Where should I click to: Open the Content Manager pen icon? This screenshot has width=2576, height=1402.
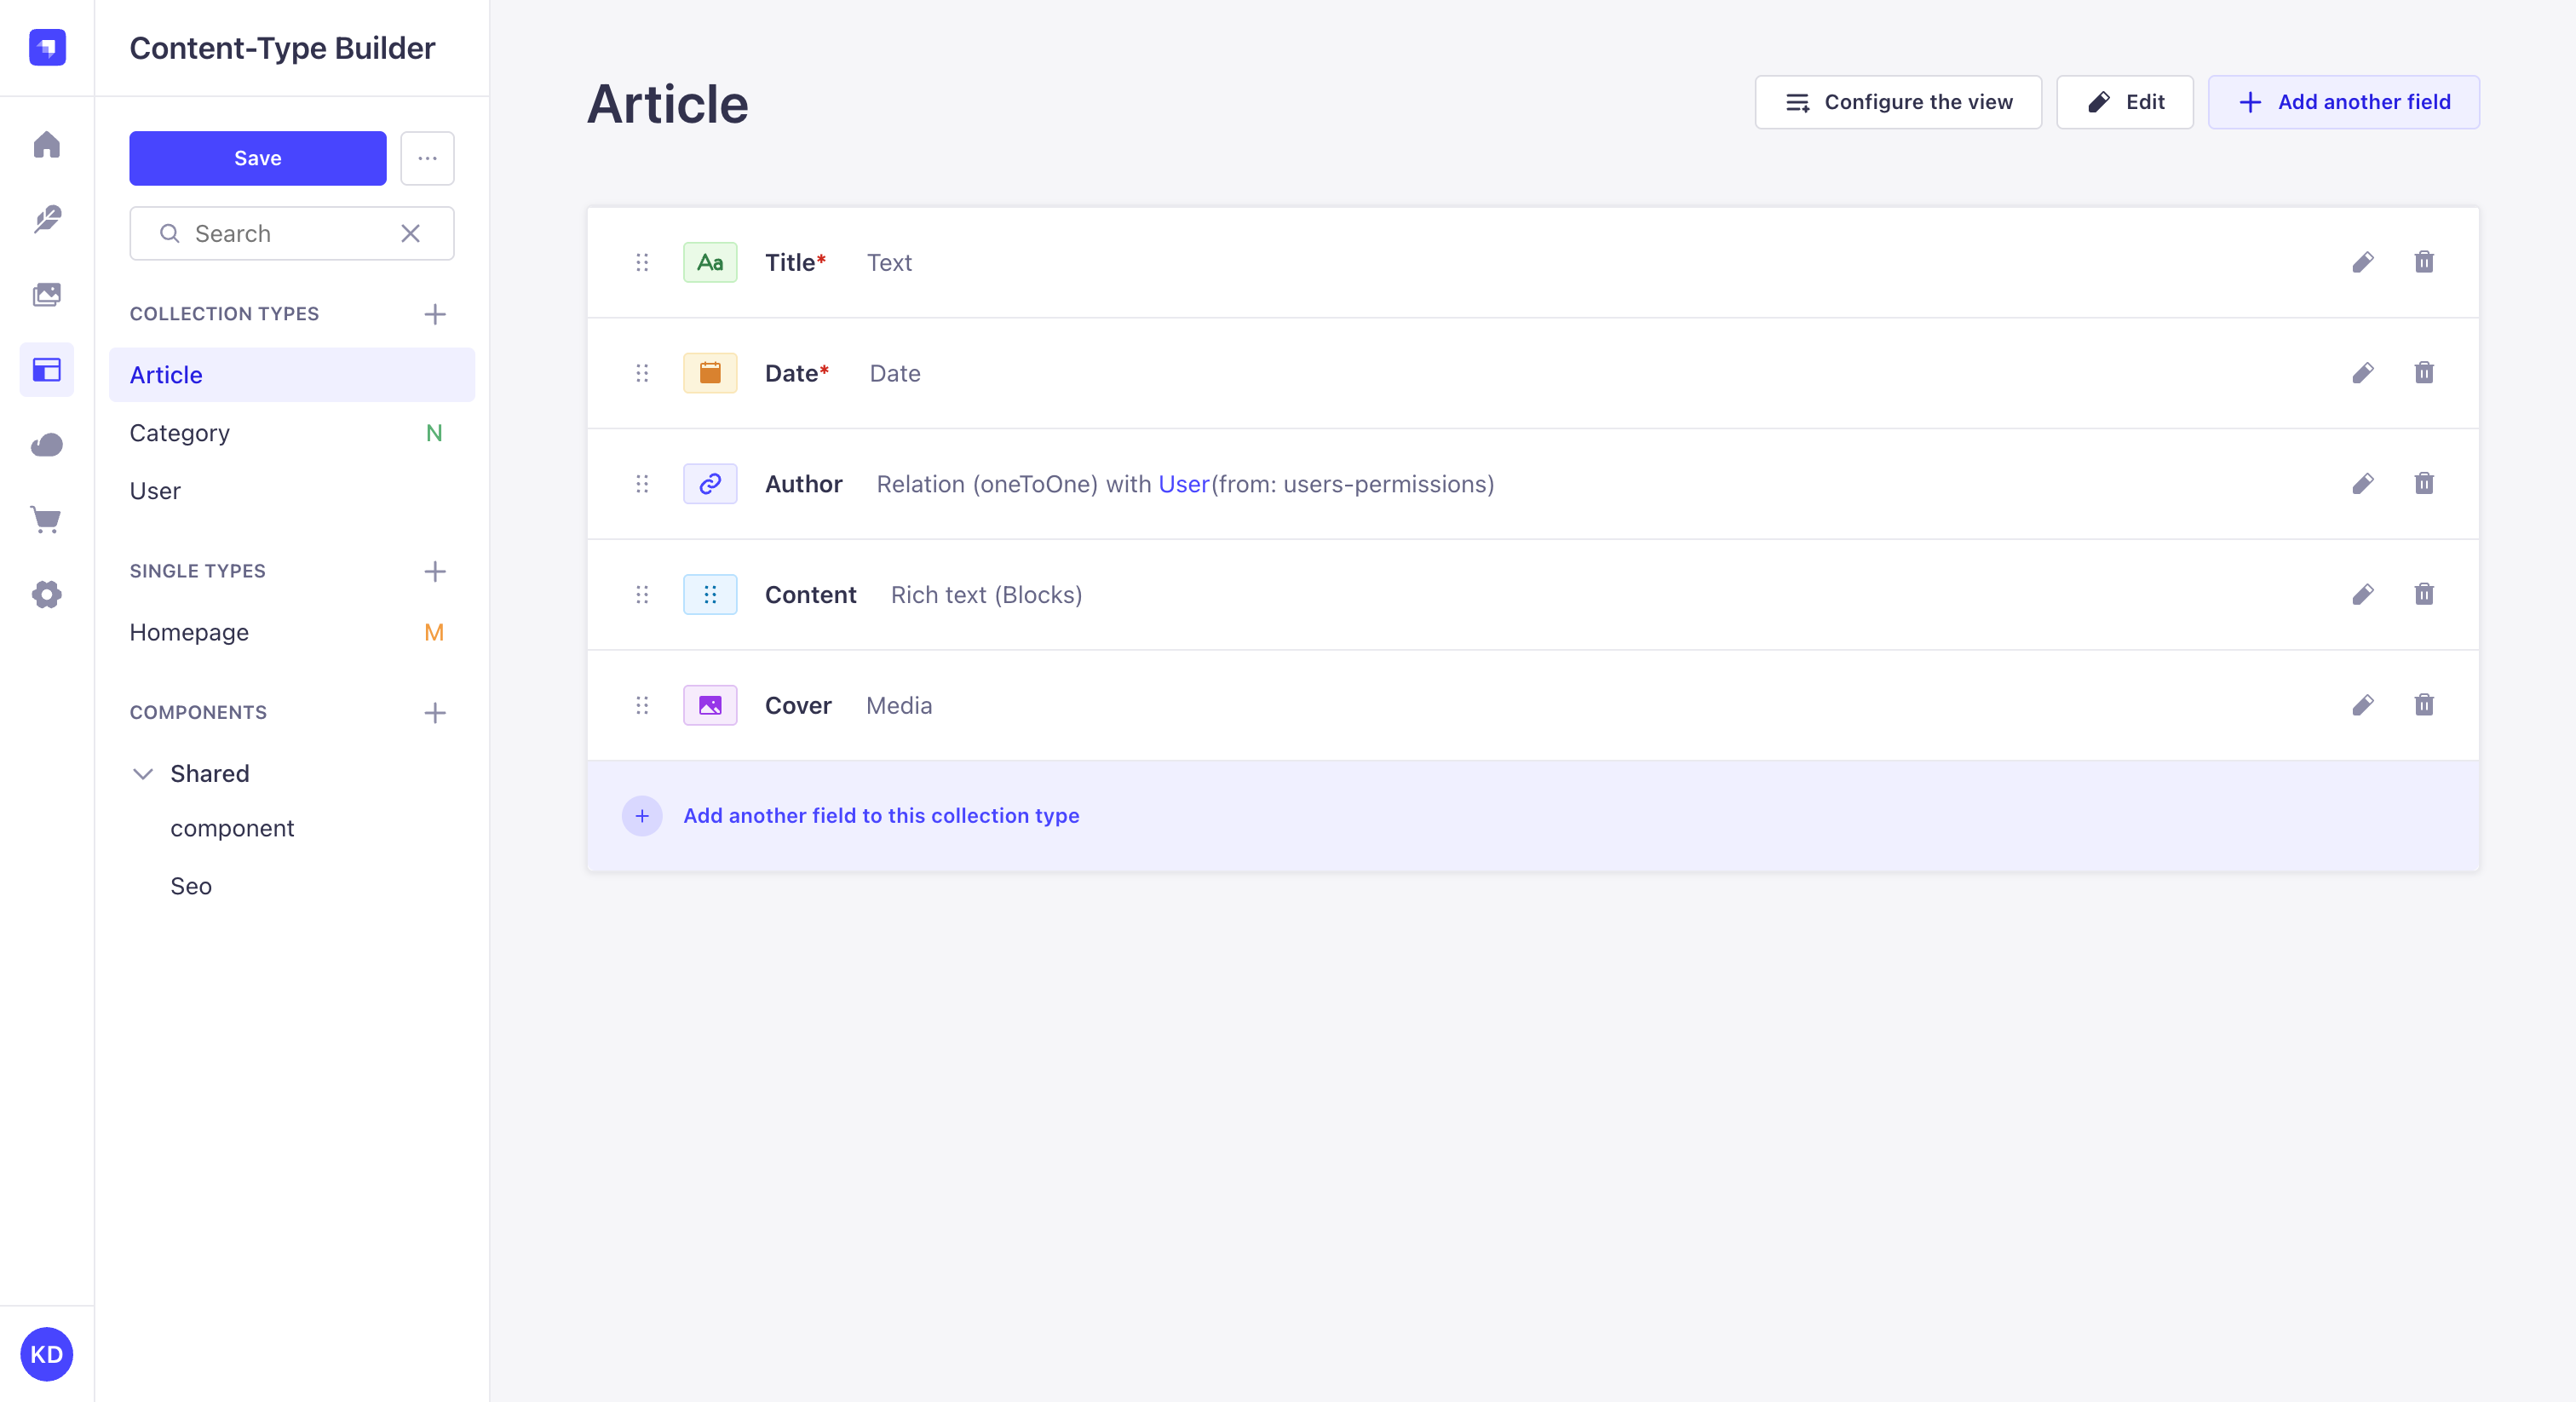(47, 220)
